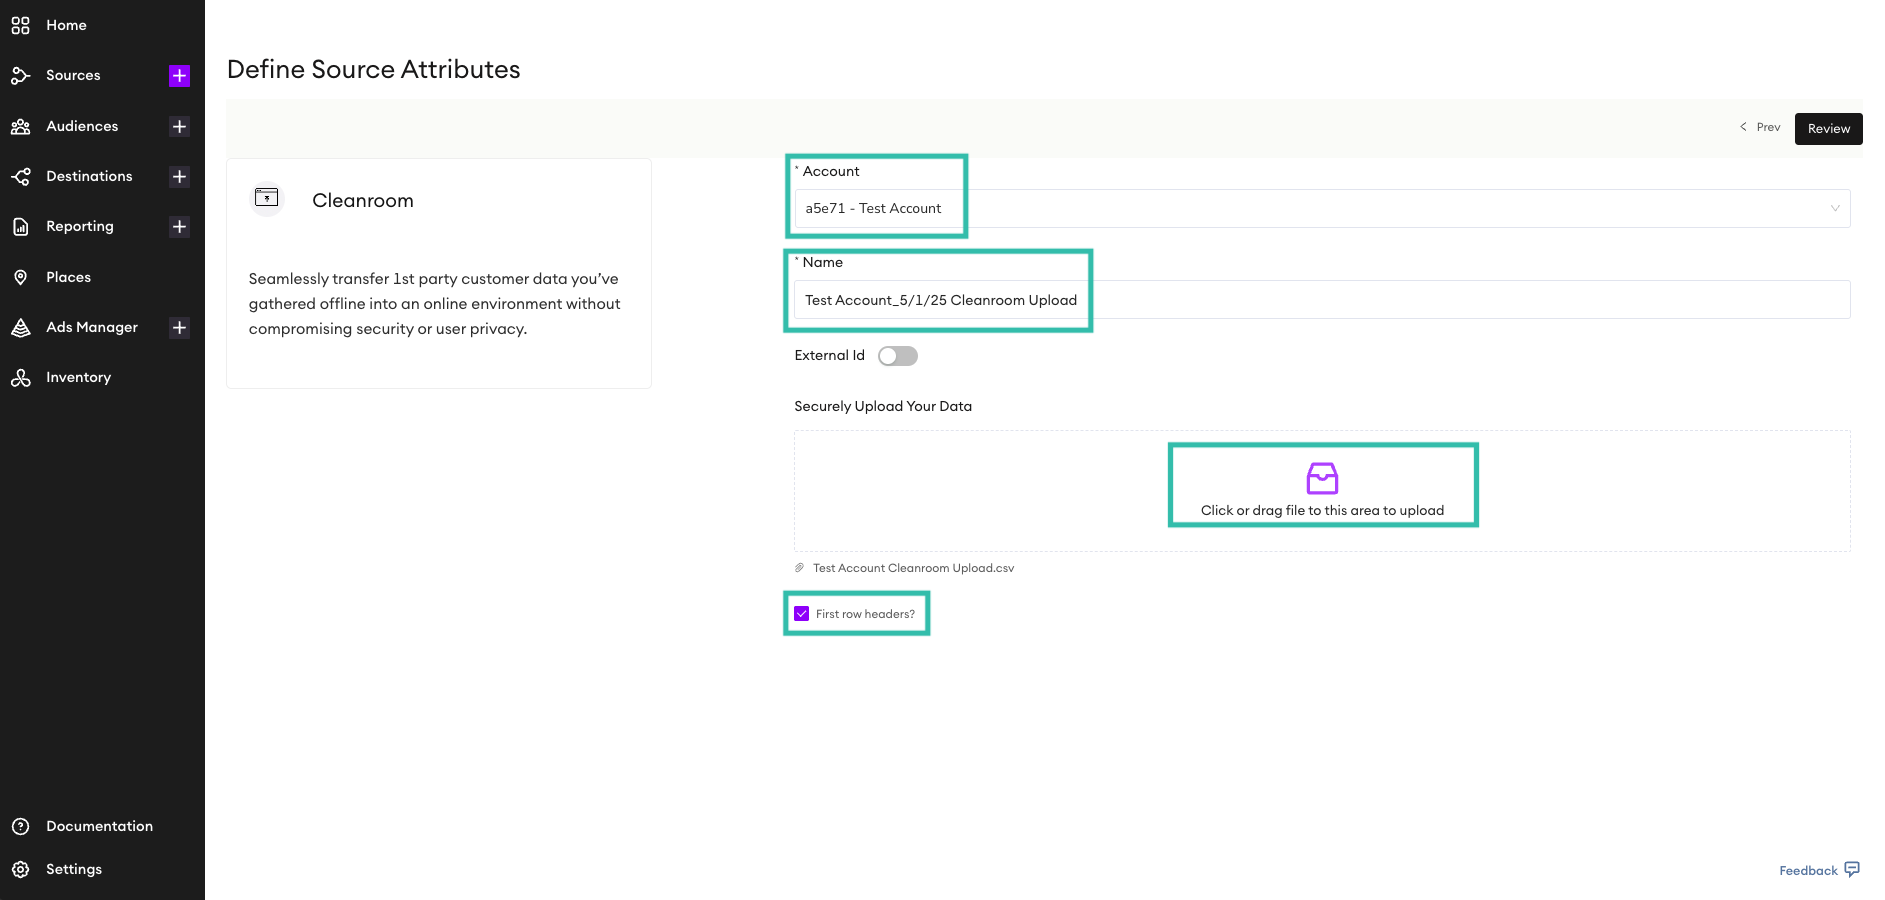
Task: Click the Review button
Action: (x=1828, y=129)
